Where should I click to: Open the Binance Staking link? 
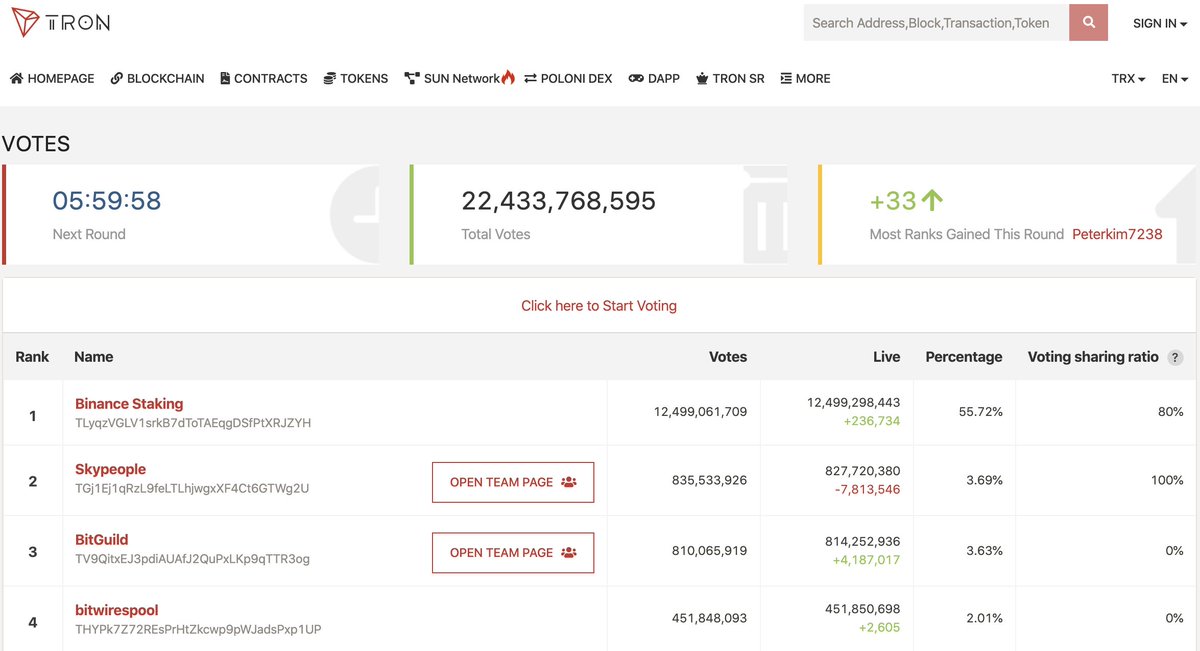(129, 404)
